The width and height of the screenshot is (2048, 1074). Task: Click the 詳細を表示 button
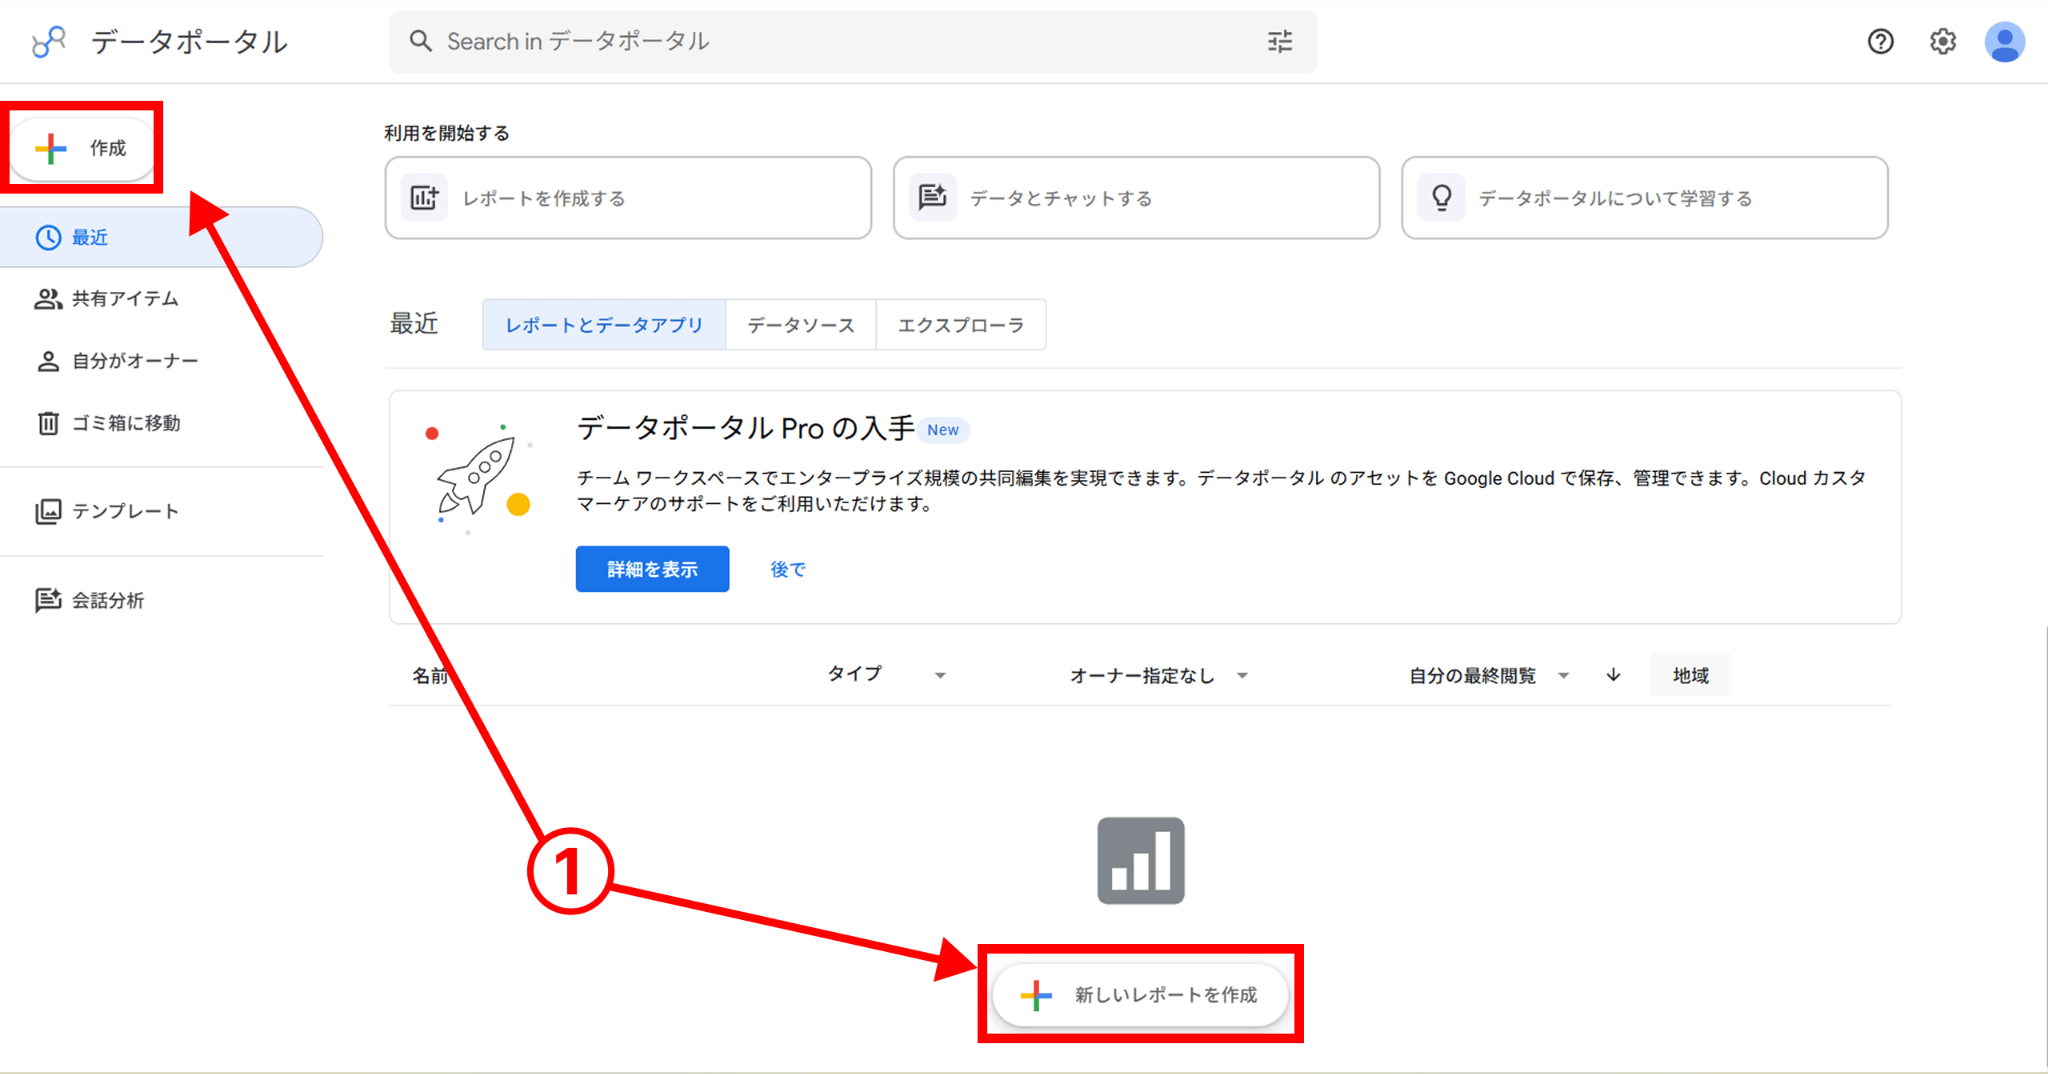click(x=652, y=569)
